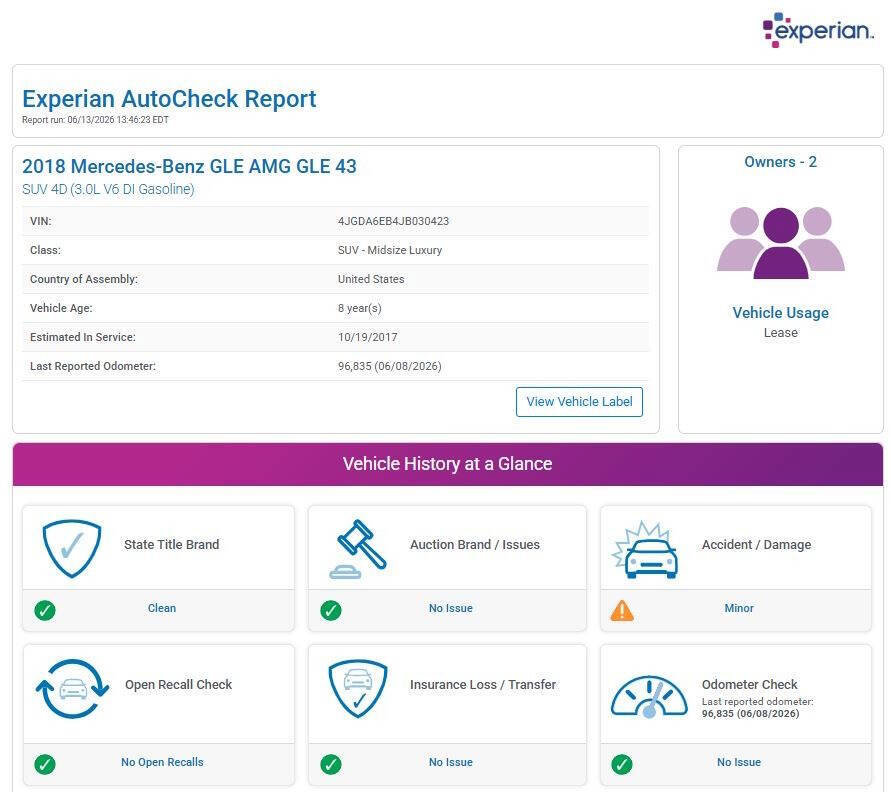Viewport: 891px width, 792px height.
Task: Click the Country of Assembly label
Action: pyautogui.click(x=84, y=279)
